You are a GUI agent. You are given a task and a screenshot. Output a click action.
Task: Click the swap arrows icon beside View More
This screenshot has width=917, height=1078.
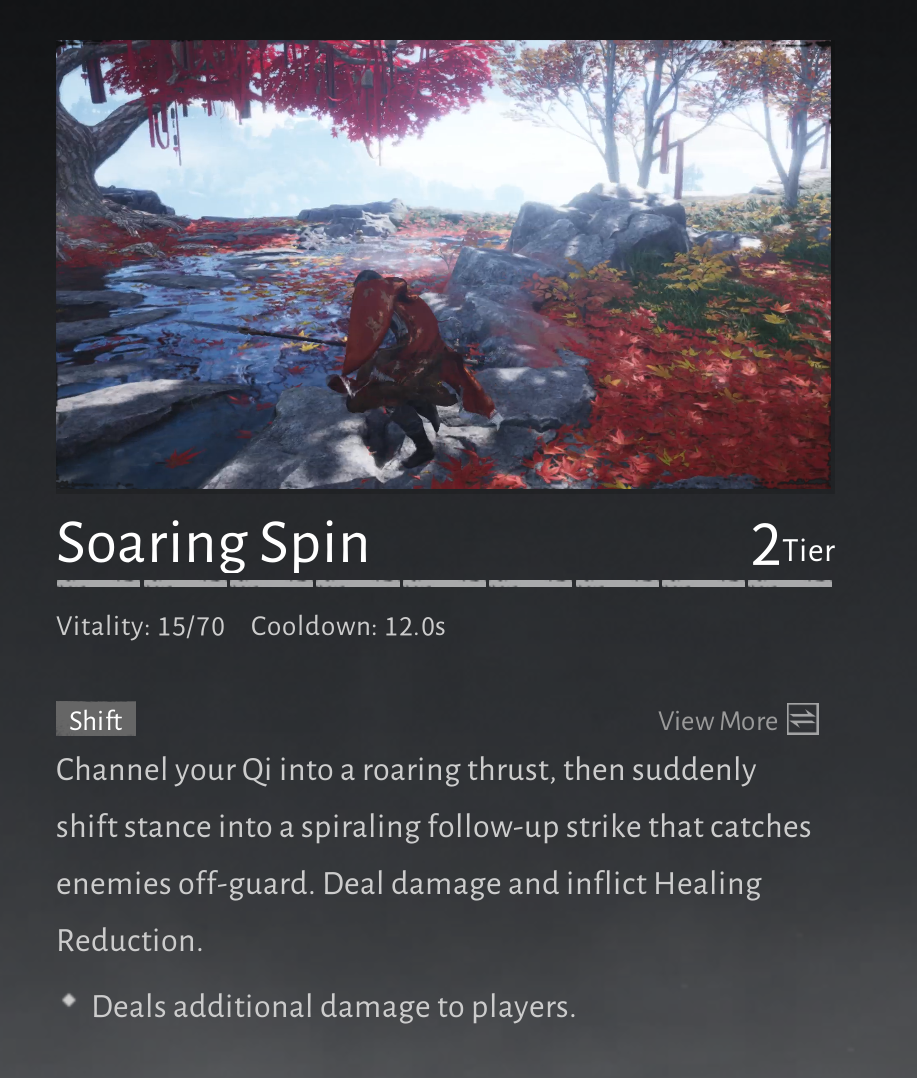[803, 719]
